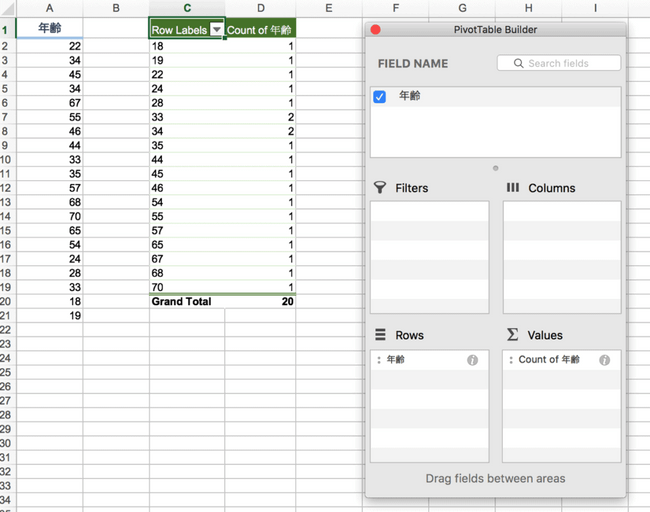This screenshot has height=512, width=650.
Task: Click the search magnifier icon
Action: click(x=518, y=63)
